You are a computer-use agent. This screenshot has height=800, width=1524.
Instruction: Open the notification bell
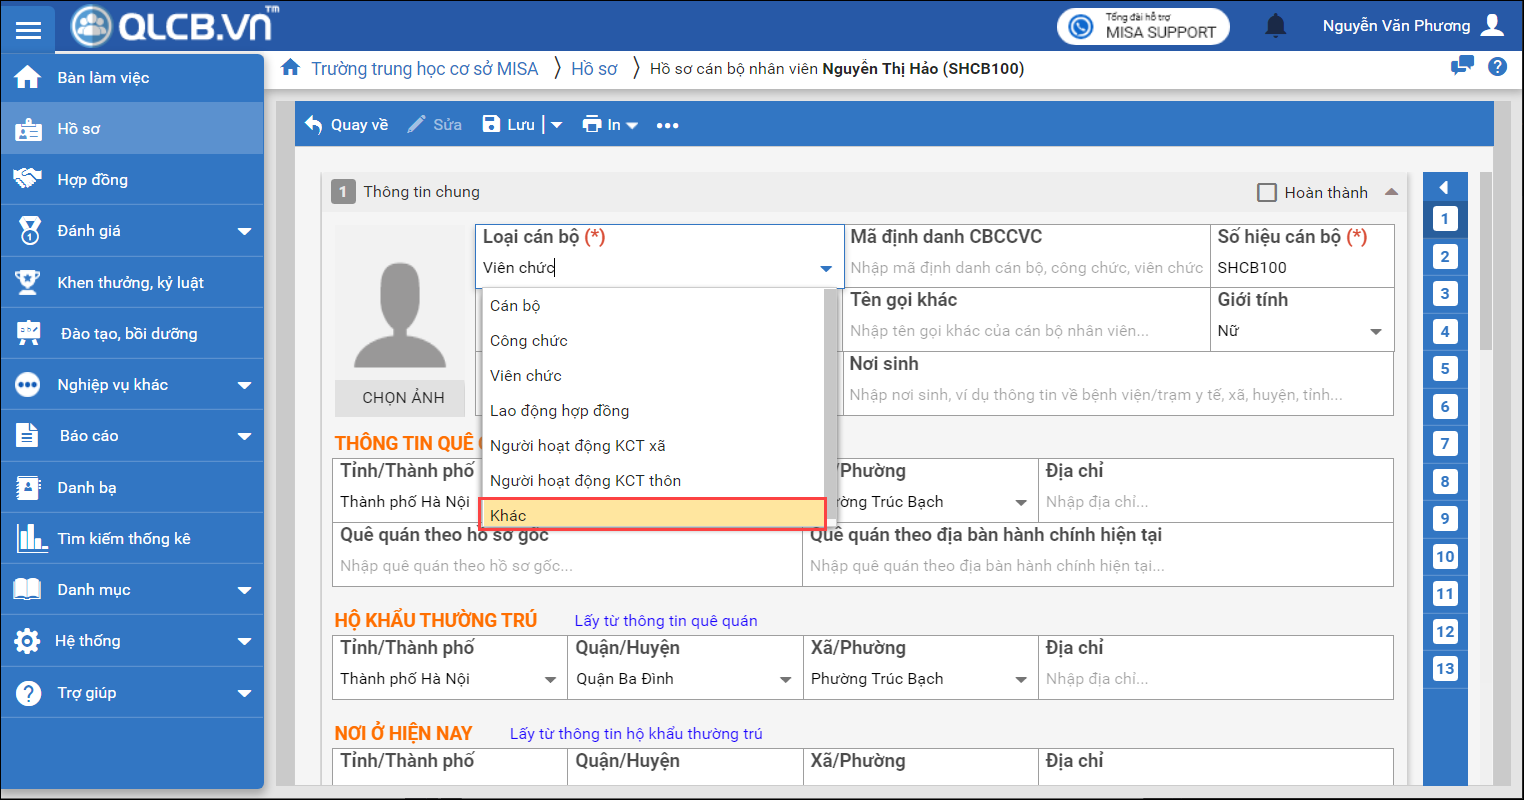click(1275, 26)
